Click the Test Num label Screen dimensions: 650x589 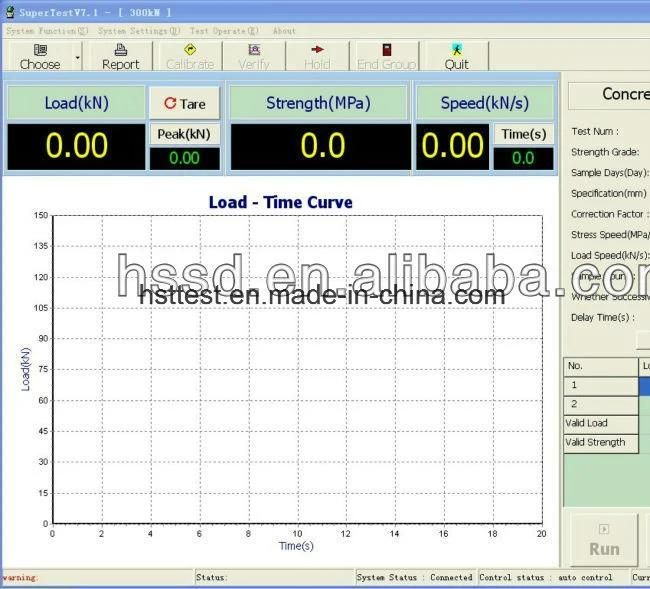pos(595,131)
